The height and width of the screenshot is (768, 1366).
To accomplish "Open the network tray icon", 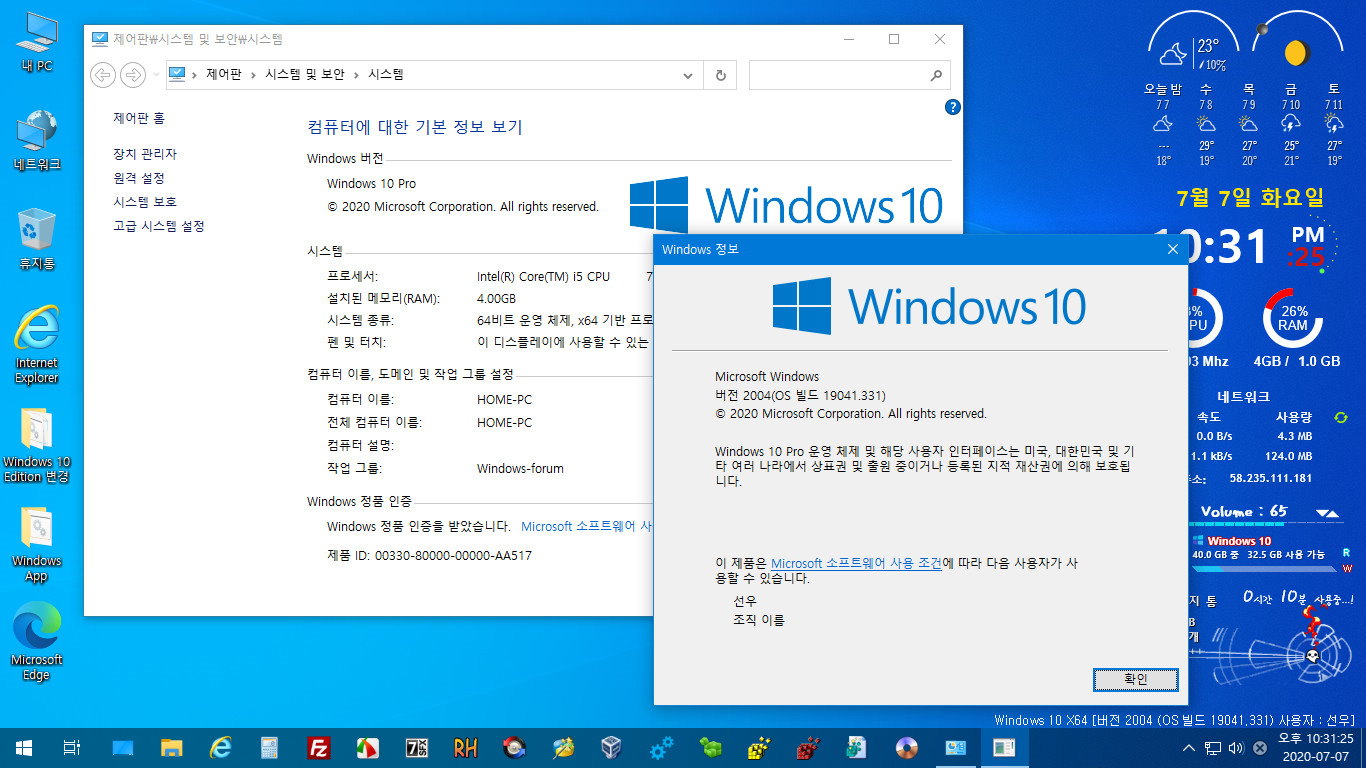I will [x=1212, y=747].
